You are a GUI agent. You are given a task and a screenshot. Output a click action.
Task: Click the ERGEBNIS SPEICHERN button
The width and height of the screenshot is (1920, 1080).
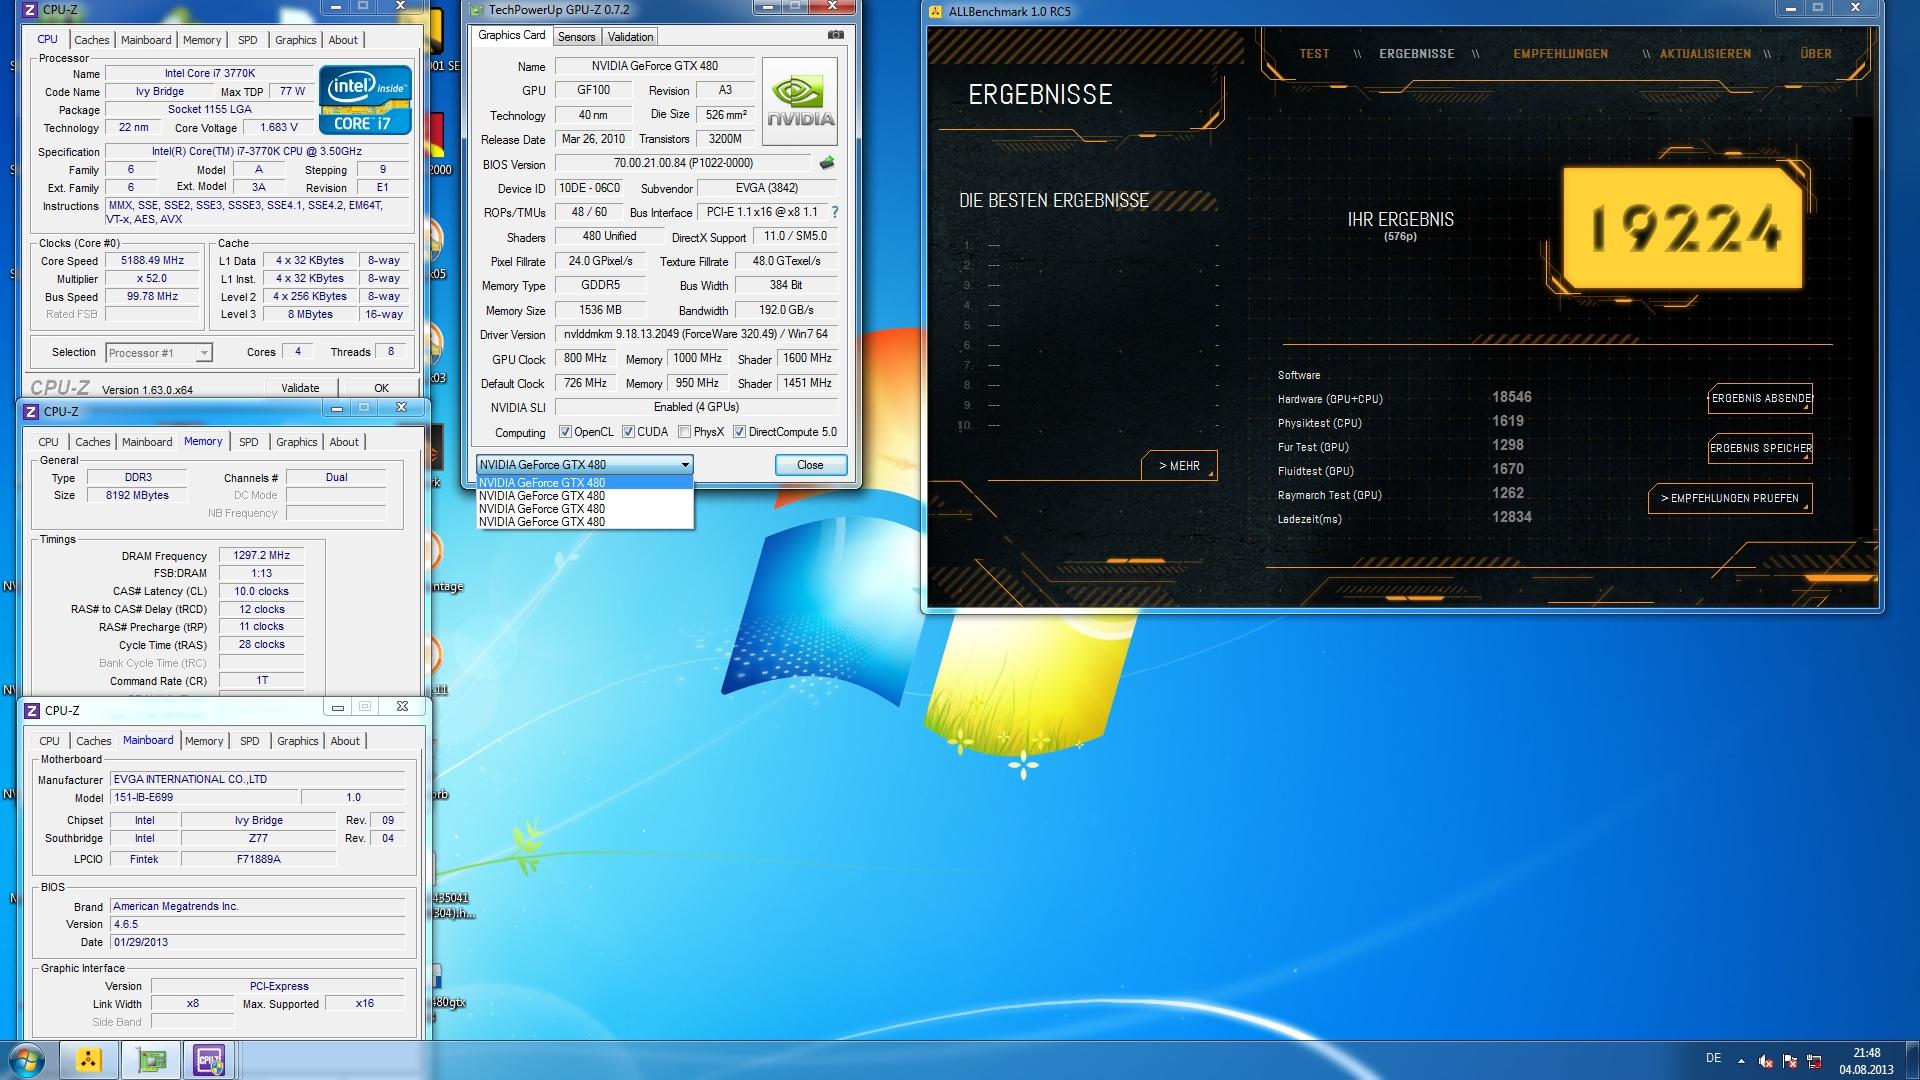pyautogui.click(x=1760, y=448)
